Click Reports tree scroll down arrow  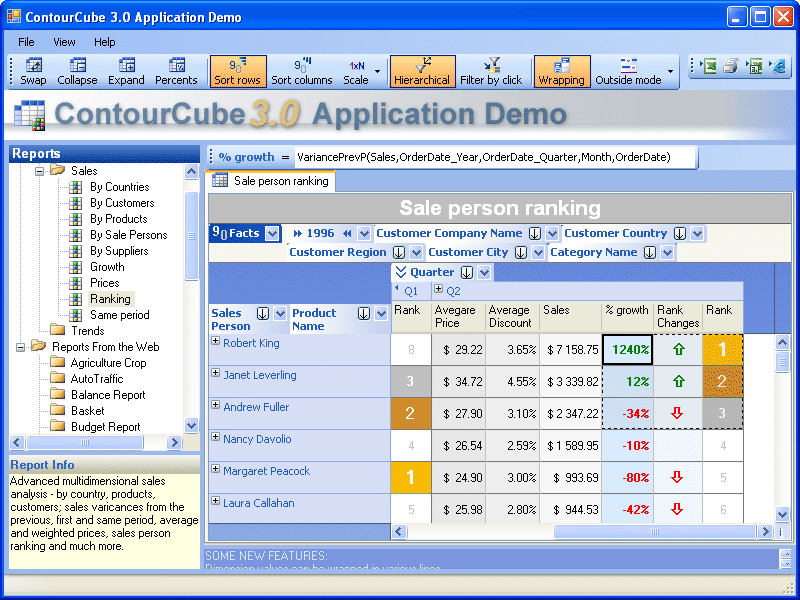(x=191, y=425)
